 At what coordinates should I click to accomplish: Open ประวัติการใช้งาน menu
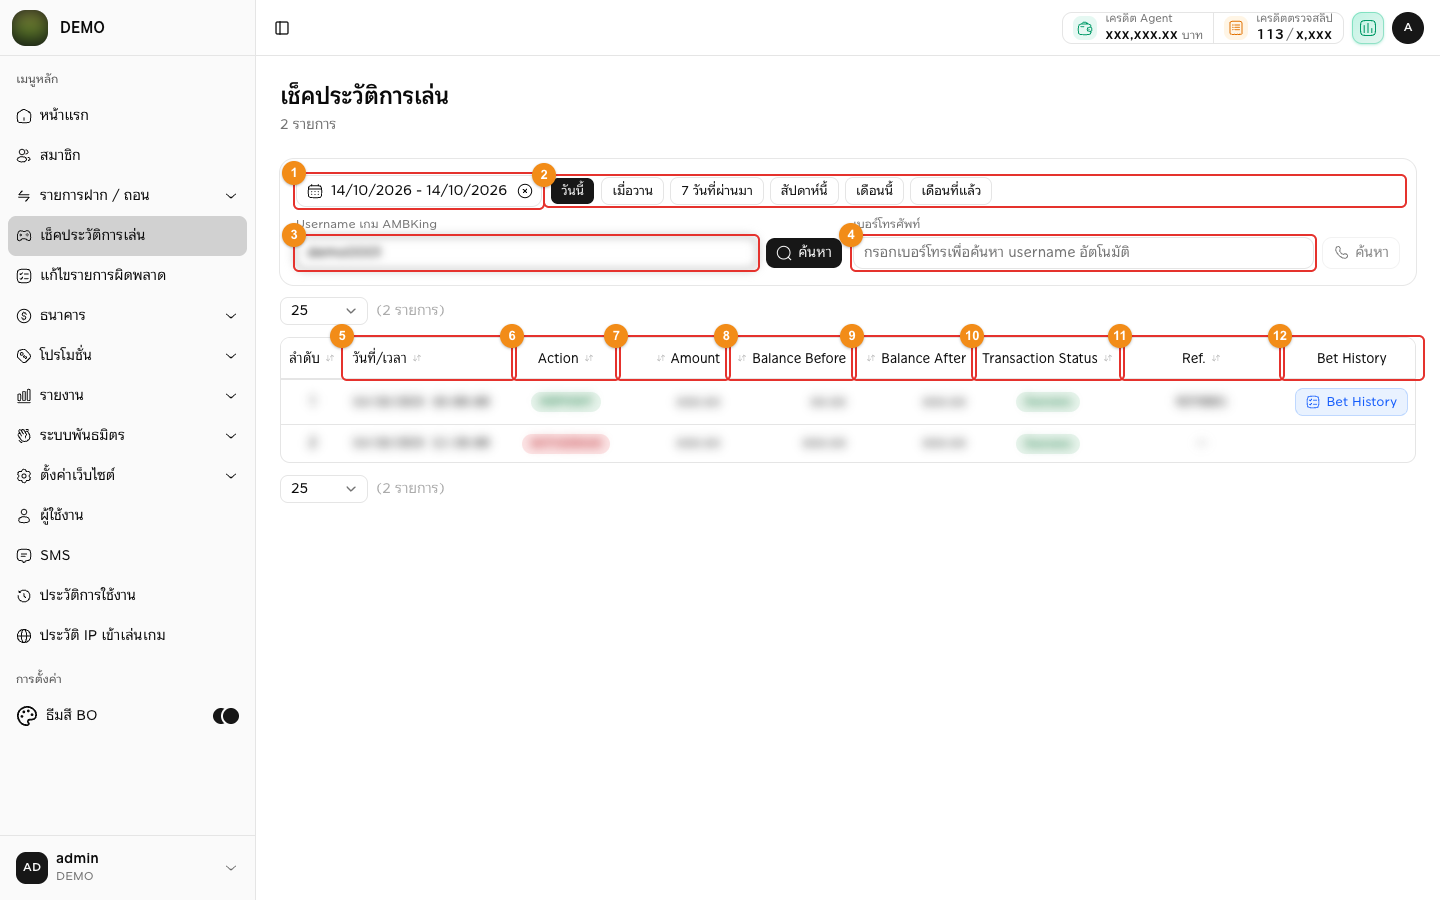tap(127, 596)
